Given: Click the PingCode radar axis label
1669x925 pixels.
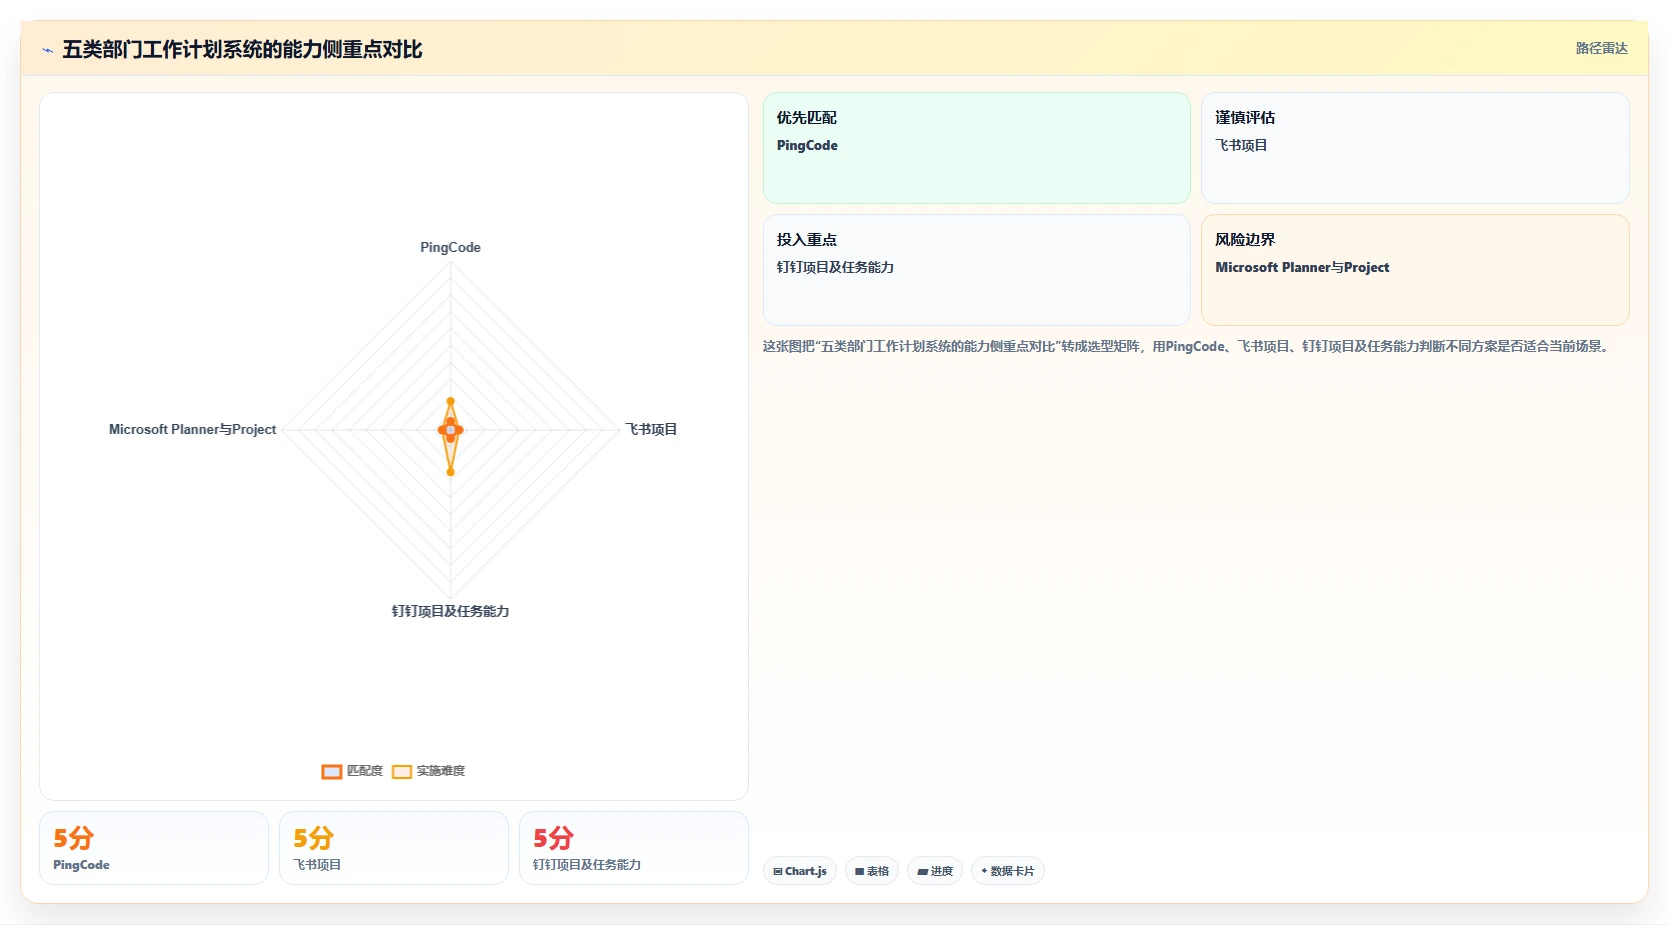Looking at the screenshot, I should (450, 247).
